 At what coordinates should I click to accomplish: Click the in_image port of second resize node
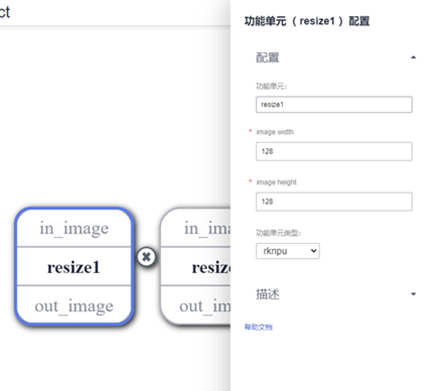coord(207,229)
